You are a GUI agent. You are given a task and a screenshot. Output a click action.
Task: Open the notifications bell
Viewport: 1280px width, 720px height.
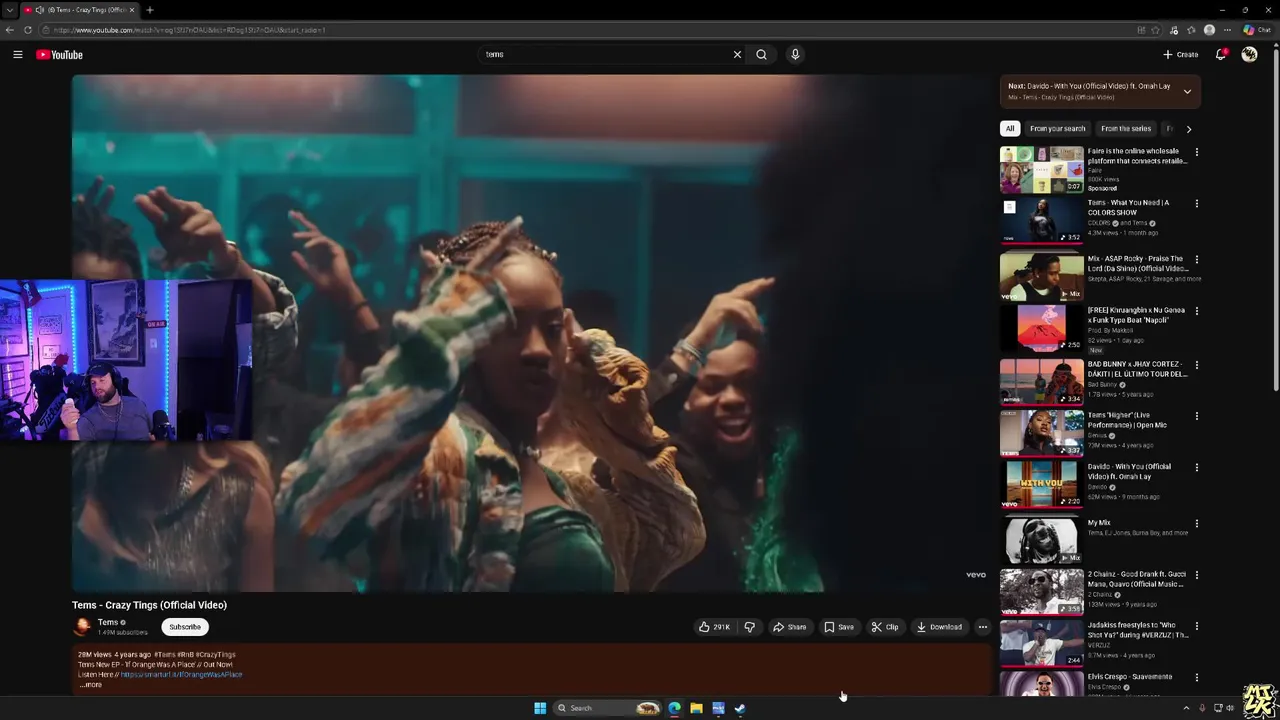click(x=1221, y=55)
